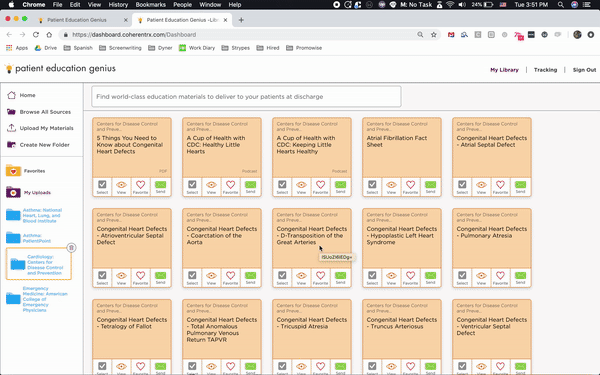Click the 'Truncus Arteriosus' card title
The width and height of the screenshot is (600, 375).
coord(401,323)
